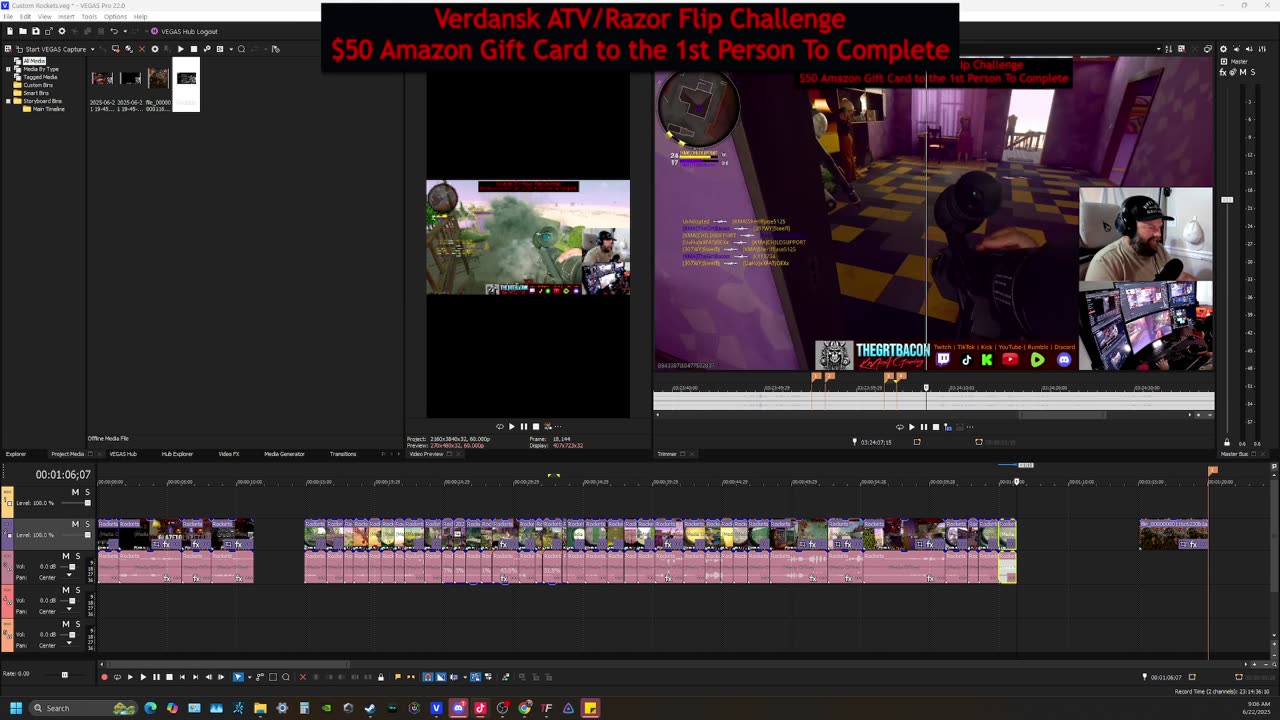Start preview of selected media in Project Media
Viewport: 1280px width, 720px height.
[x=181, y=49]
